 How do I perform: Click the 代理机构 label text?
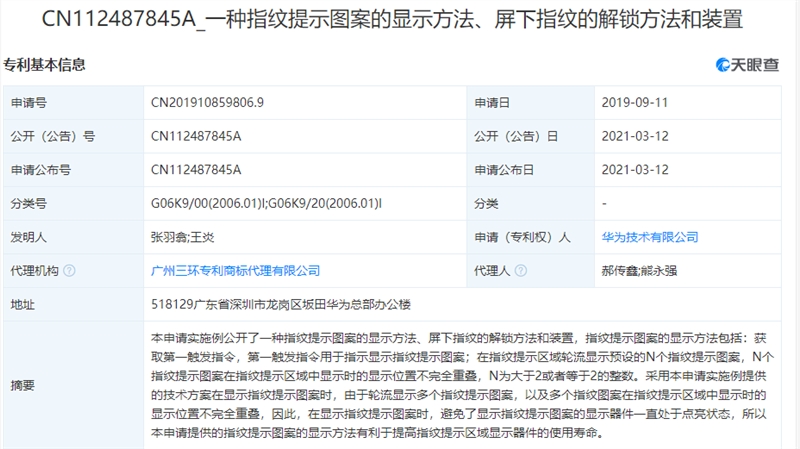[35, 271]
